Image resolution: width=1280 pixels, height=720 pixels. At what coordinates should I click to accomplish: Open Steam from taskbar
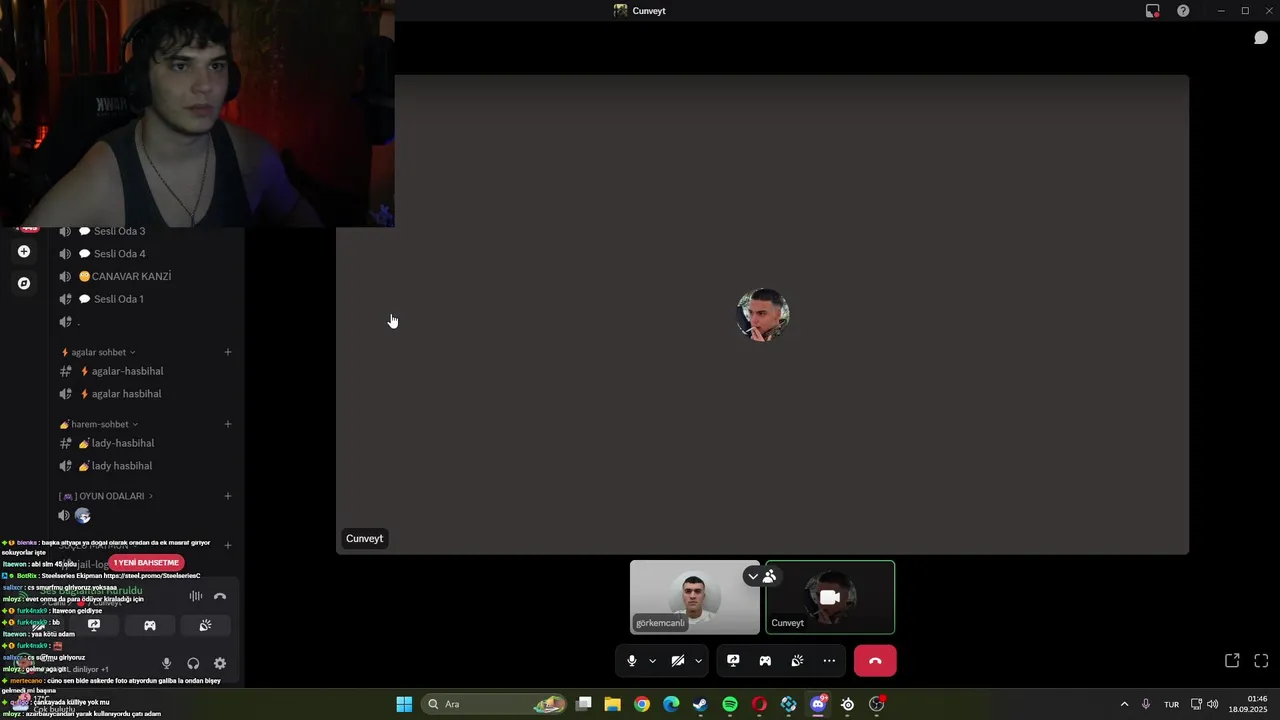tap(700, 704)
